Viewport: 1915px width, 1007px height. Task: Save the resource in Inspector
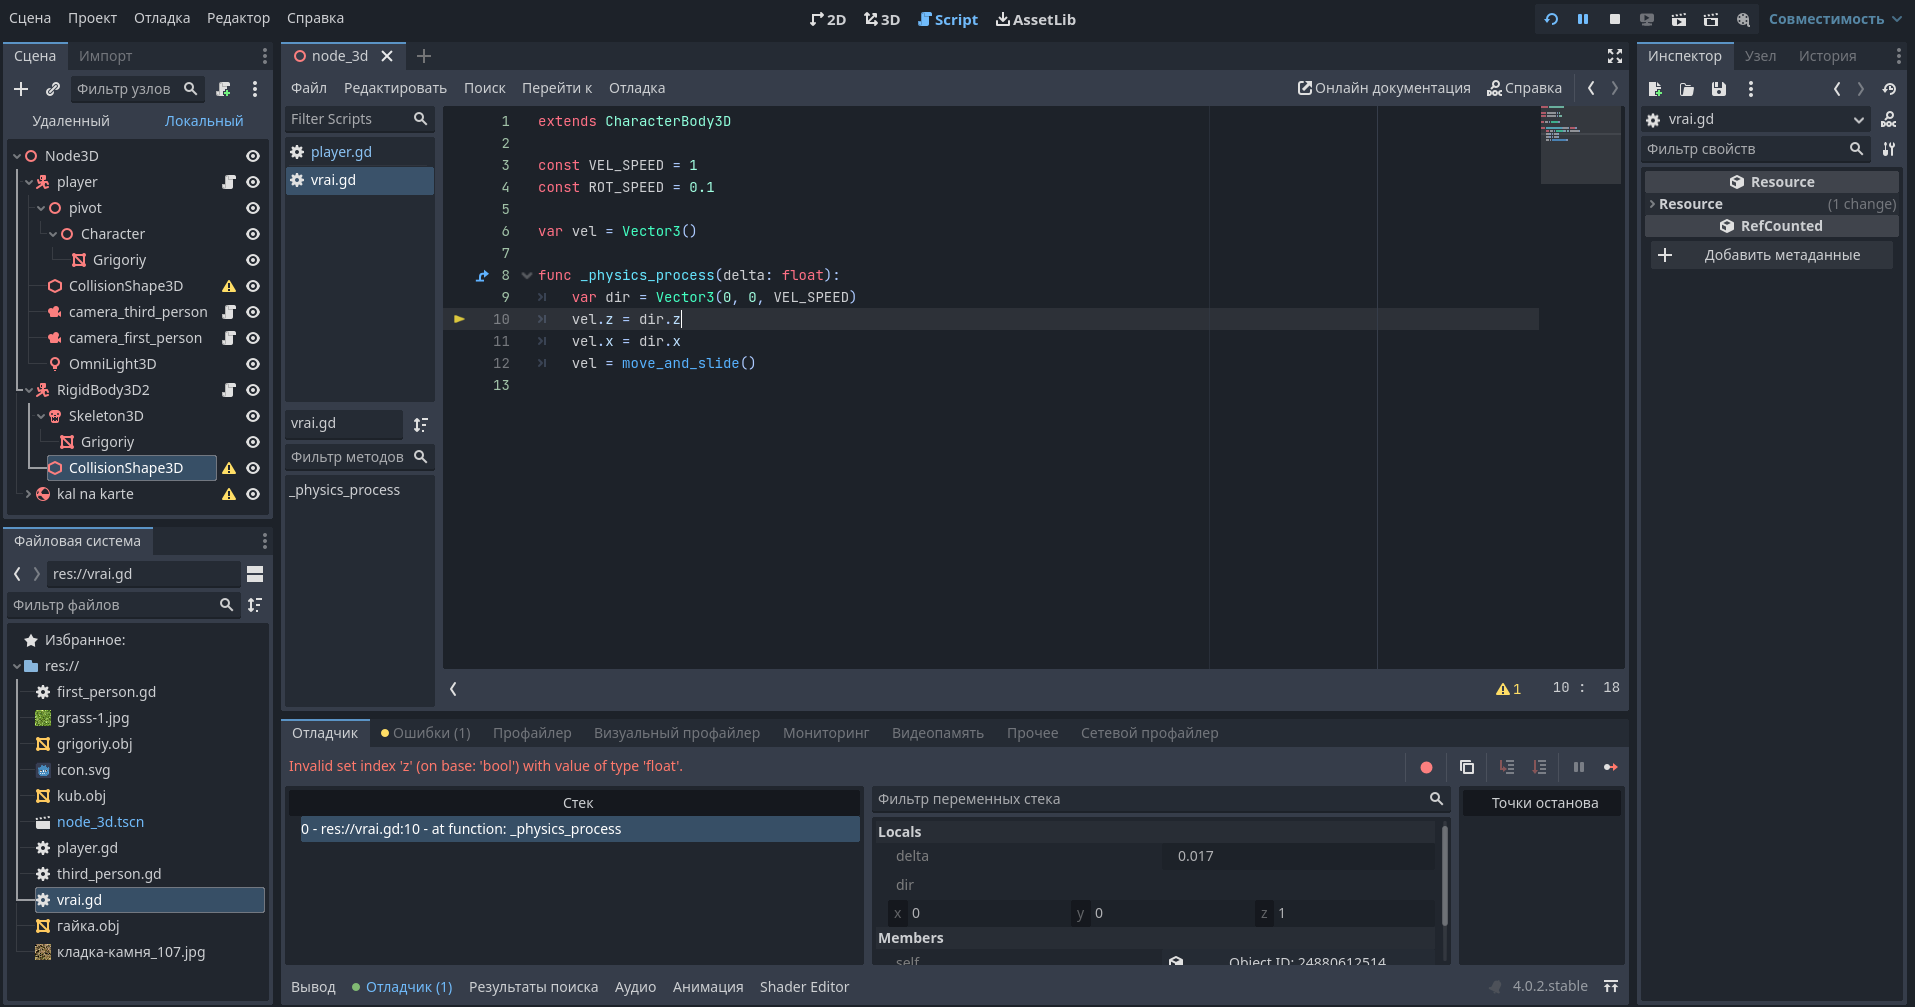[1718, 89]
